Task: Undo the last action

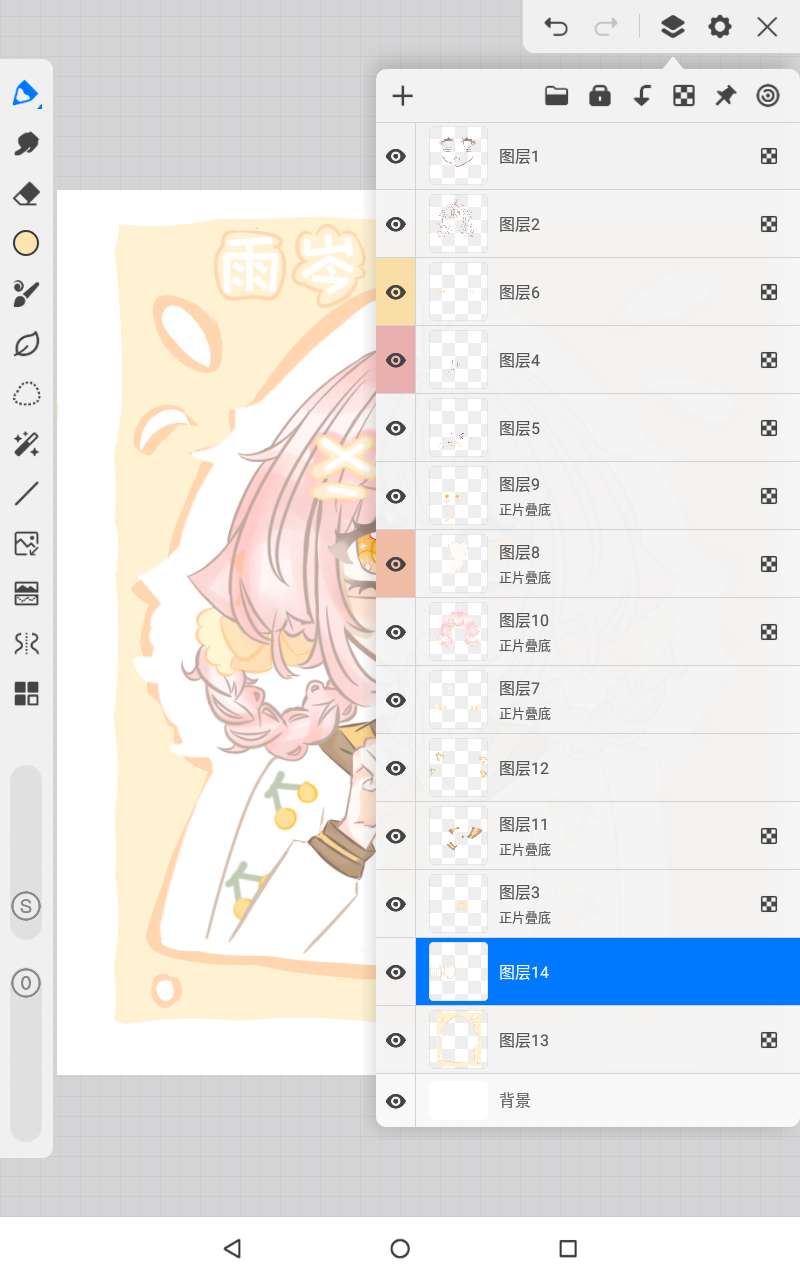Action: (x=556, y=27)
